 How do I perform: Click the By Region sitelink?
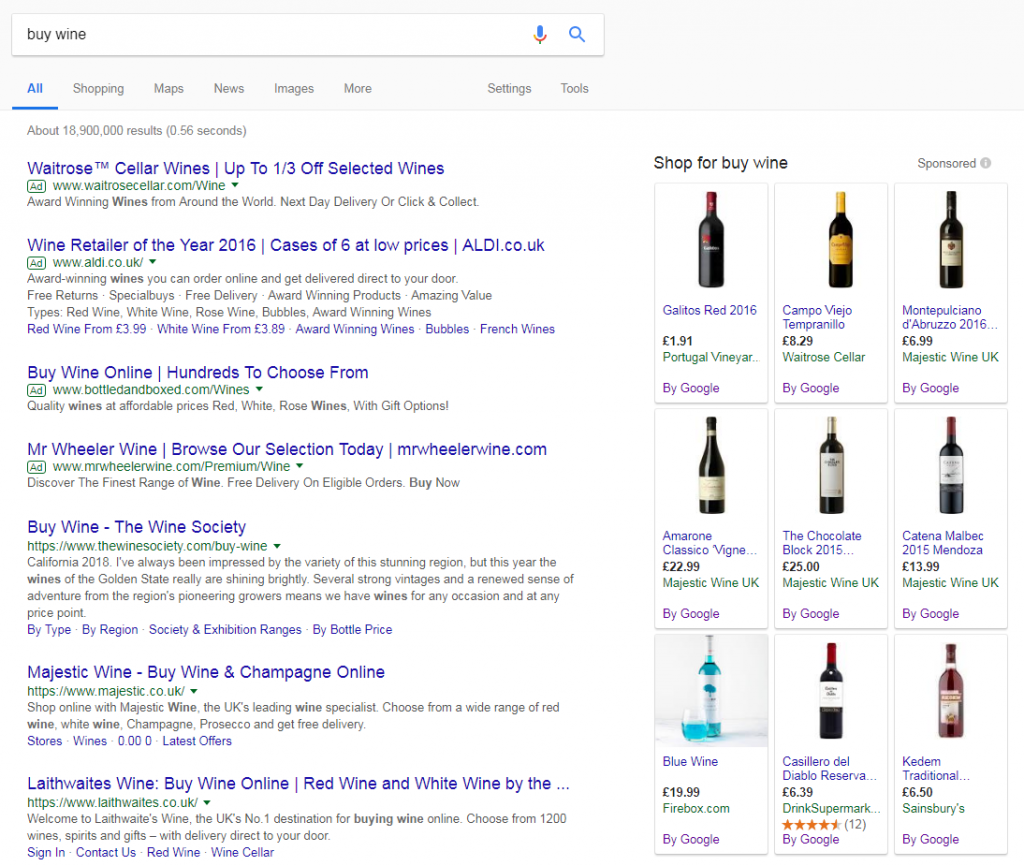click(x=110, y=630)
